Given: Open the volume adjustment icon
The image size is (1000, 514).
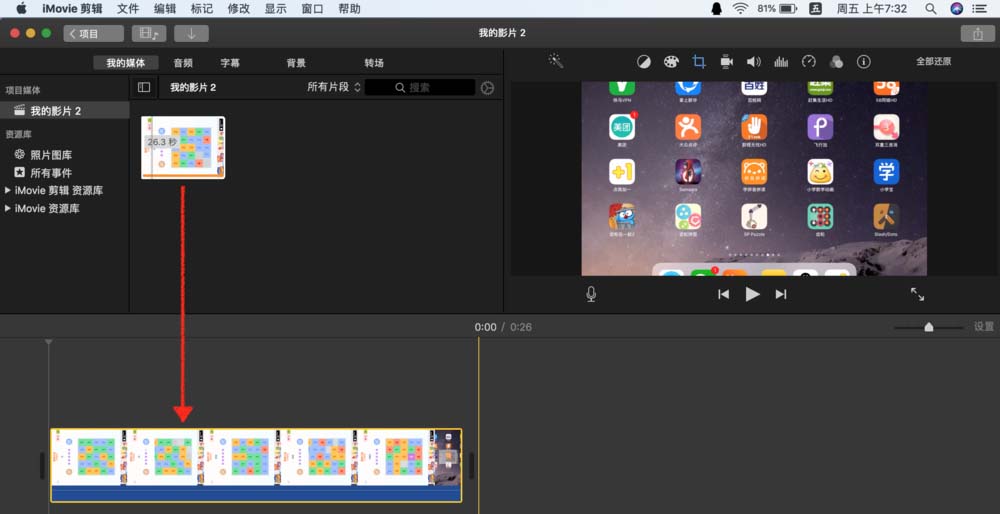Looking at the screenshot, I should click(754, 62).
